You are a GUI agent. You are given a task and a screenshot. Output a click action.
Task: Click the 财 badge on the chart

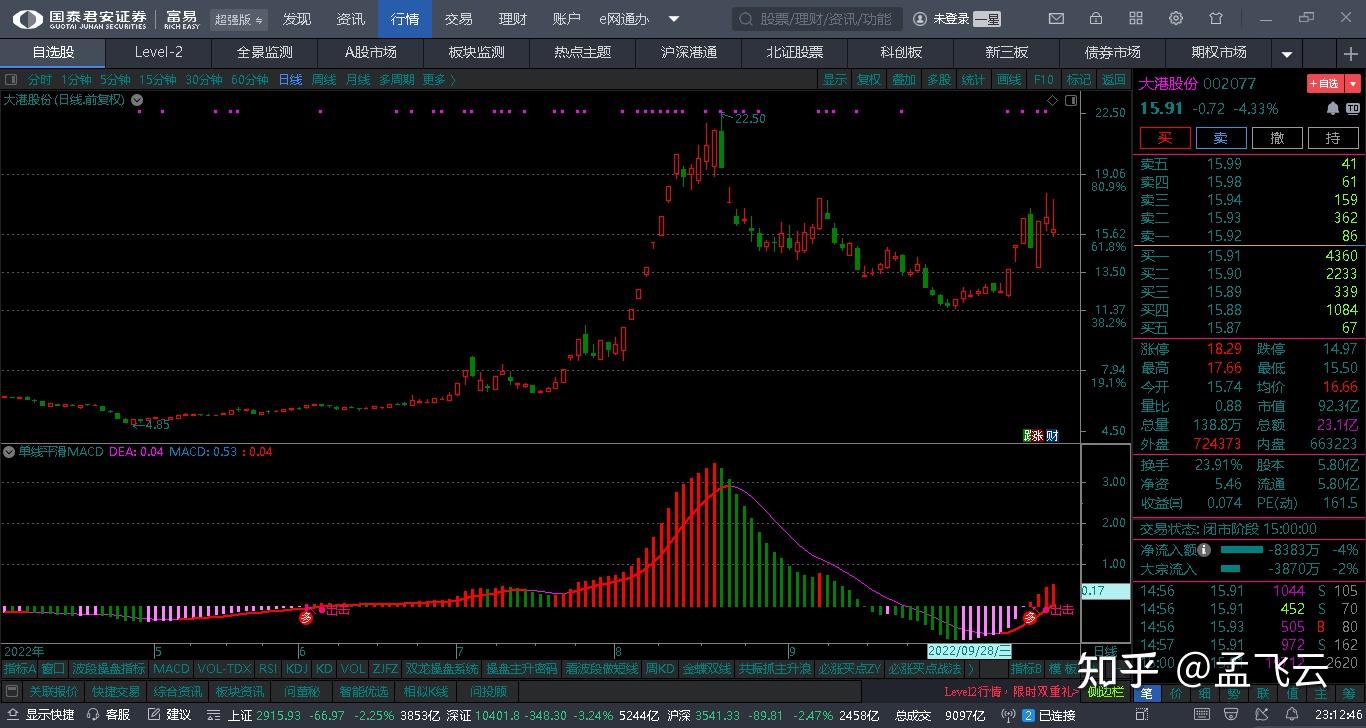pyautogui.click(x=1052, y=435)
